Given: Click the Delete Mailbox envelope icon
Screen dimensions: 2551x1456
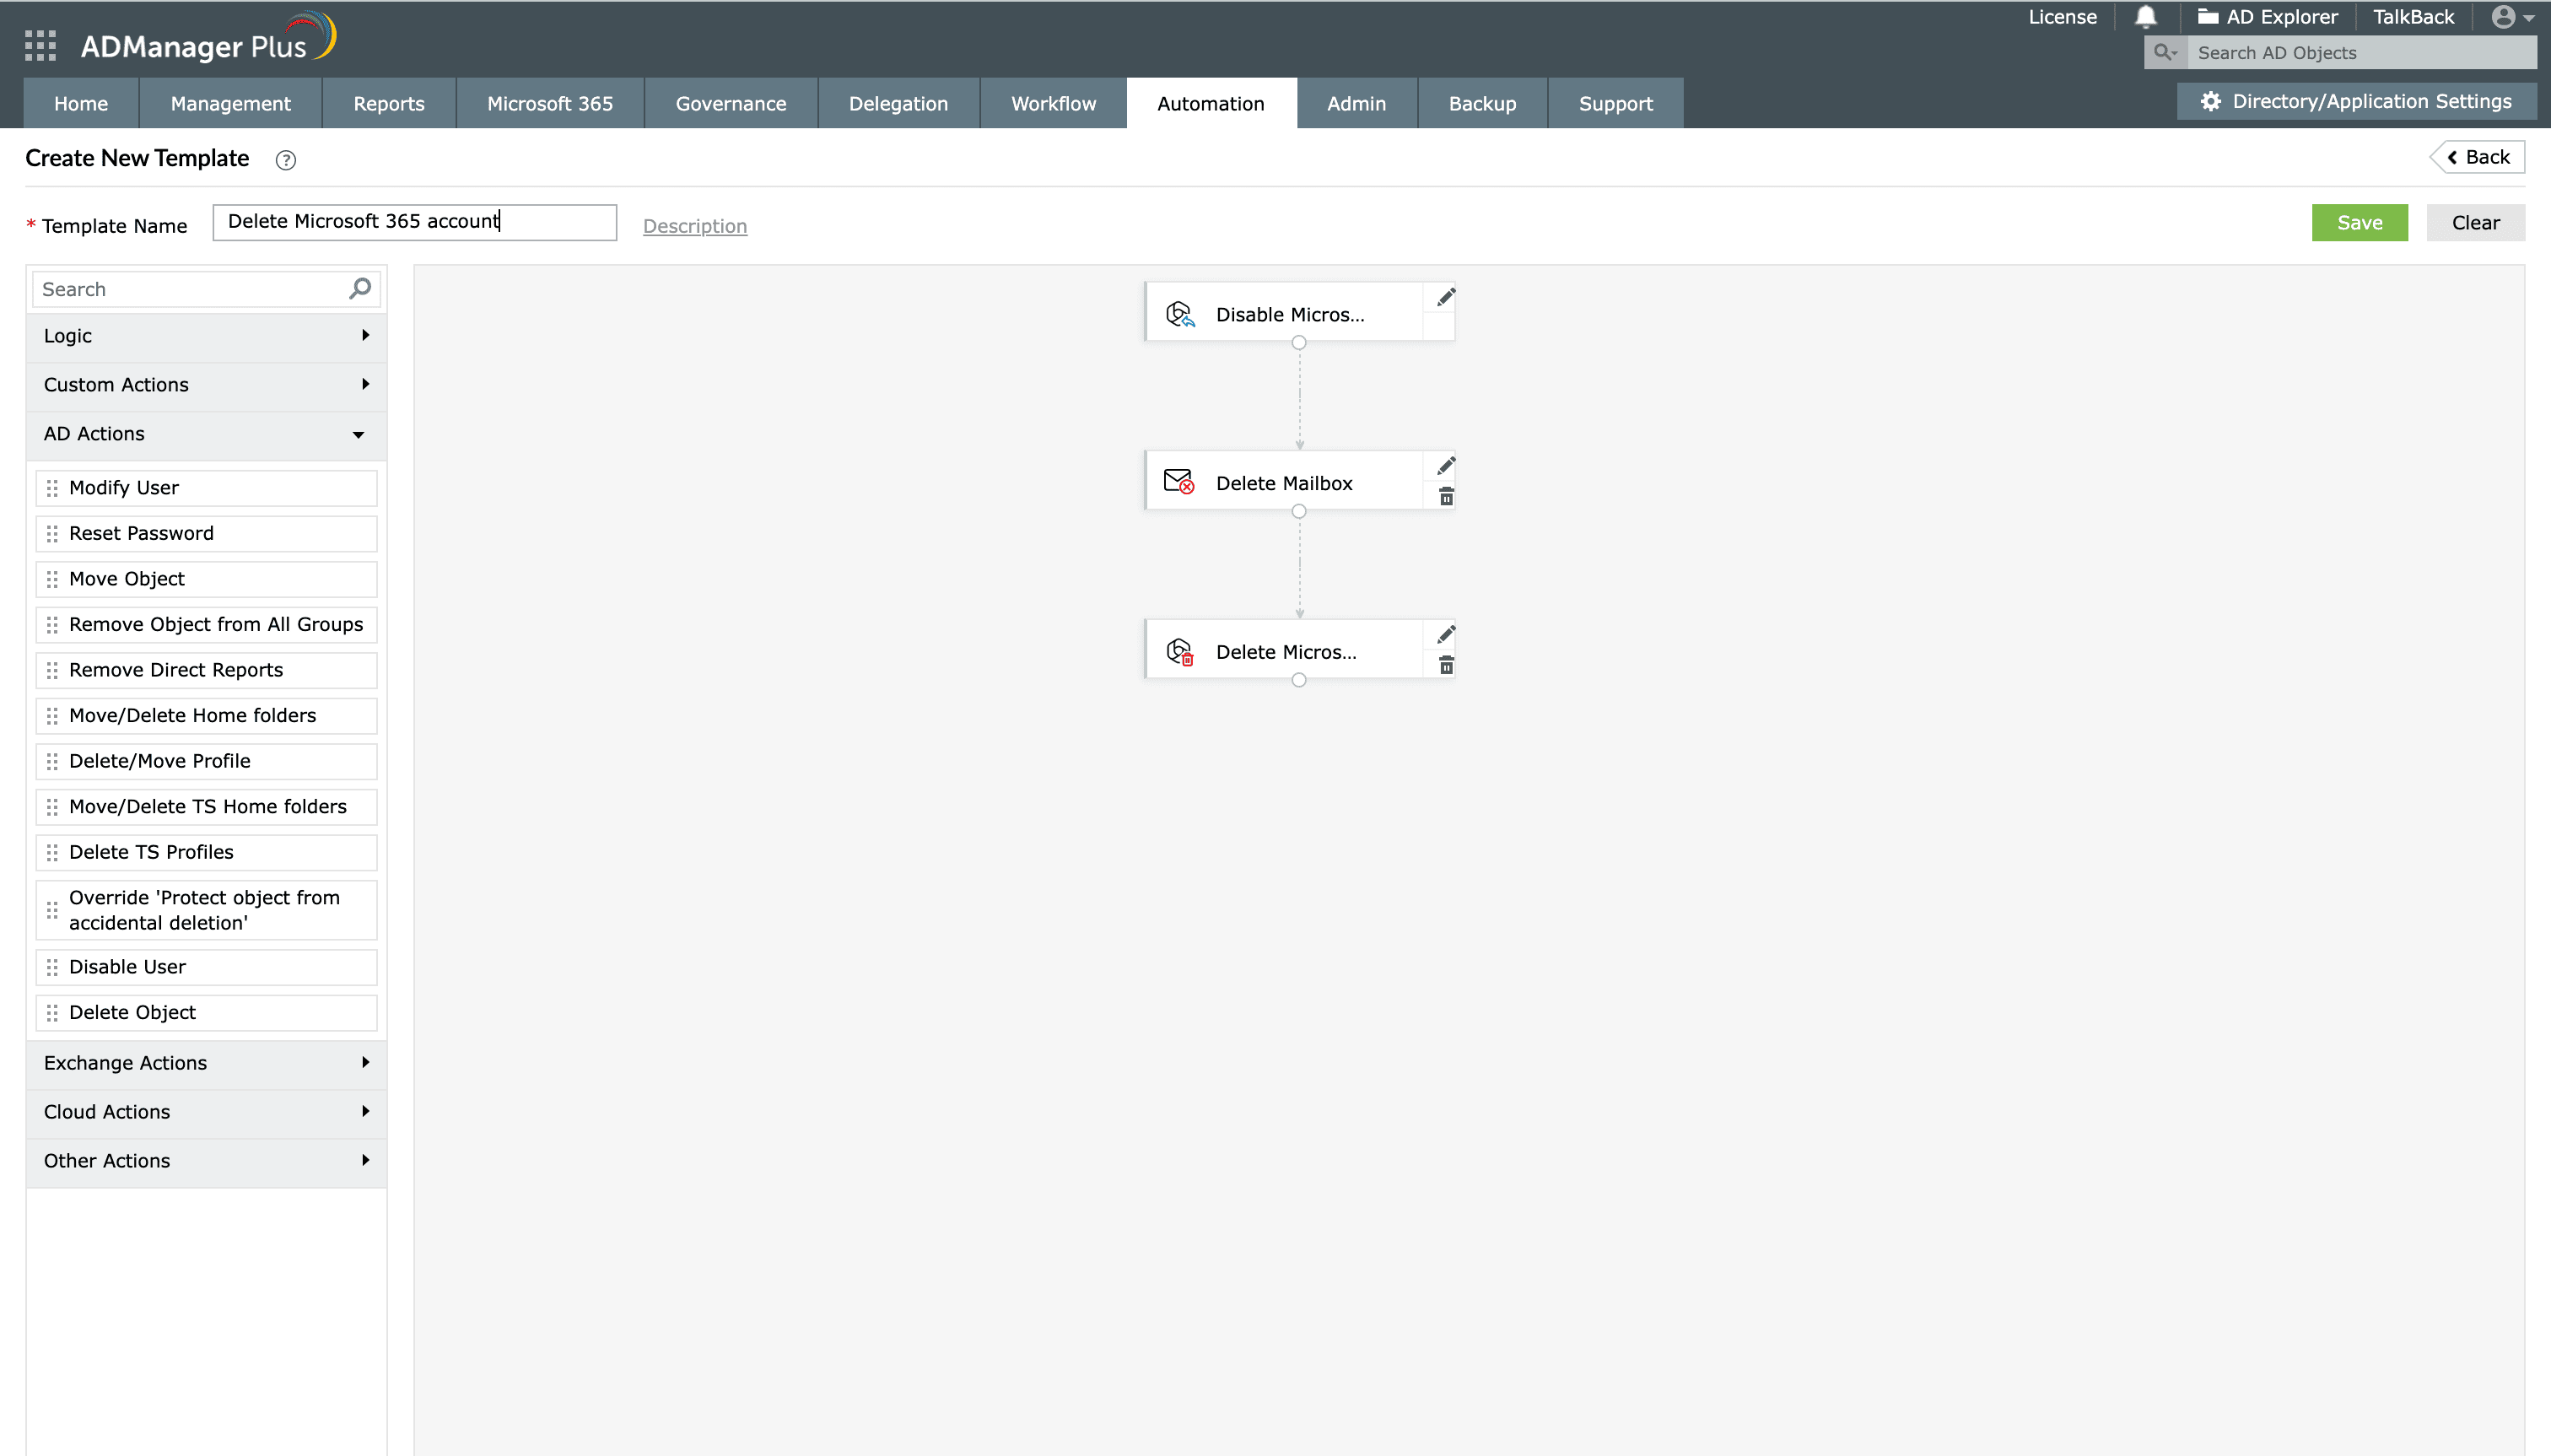Looking at the screenshot, I should click(x=1179, y=481).
